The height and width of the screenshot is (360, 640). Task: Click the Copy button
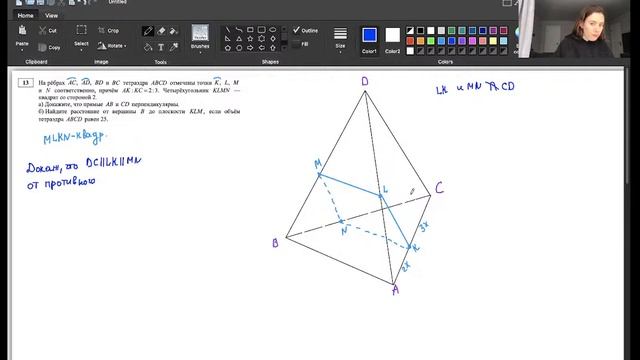click(x=49, y=47)
